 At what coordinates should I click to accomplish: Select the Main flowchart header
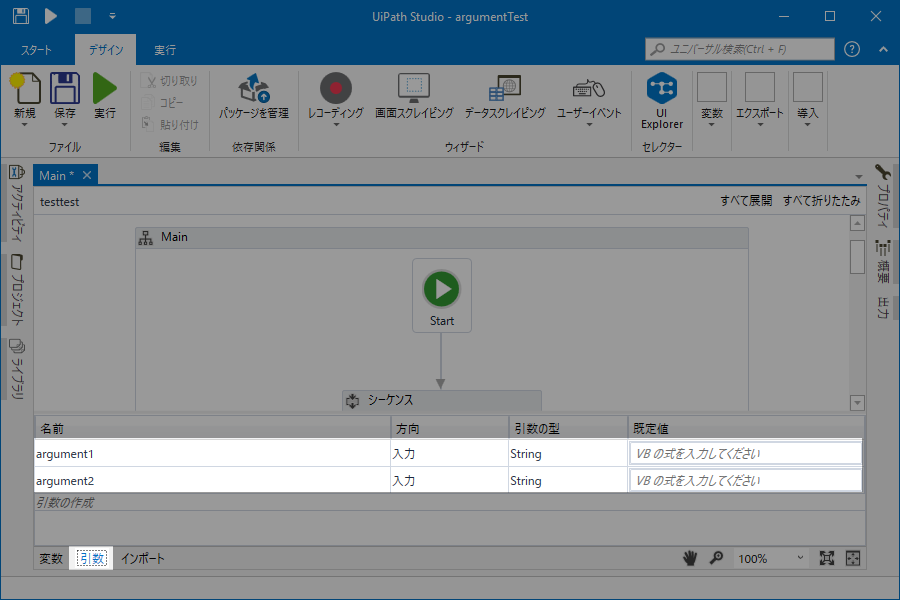coord(442,238)
